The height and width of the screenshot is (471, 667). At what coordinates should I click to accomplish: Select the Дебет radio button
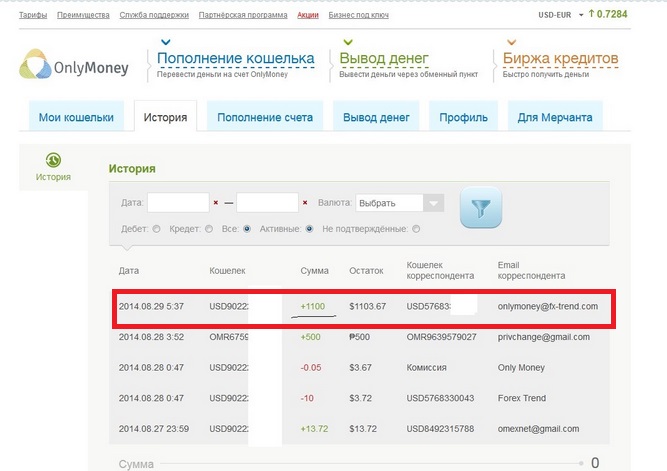[156, 229]
